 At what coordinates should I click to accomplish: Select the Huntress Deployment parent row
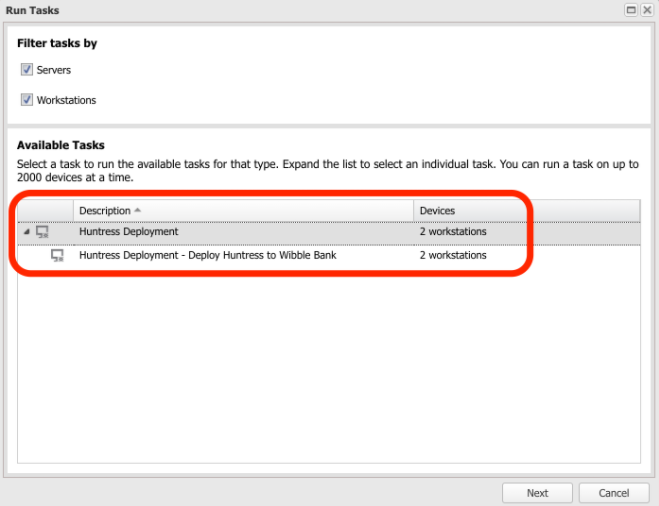[x=329, y=232]
